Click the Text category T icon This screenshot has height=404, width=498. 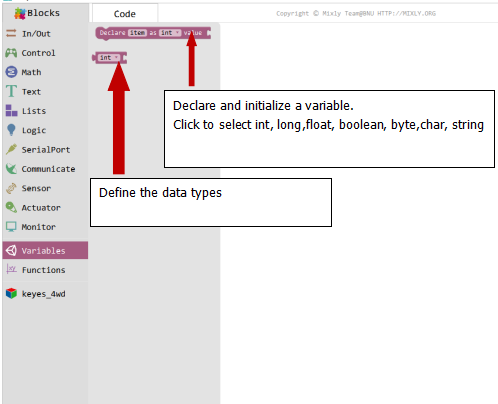(11, 91)
